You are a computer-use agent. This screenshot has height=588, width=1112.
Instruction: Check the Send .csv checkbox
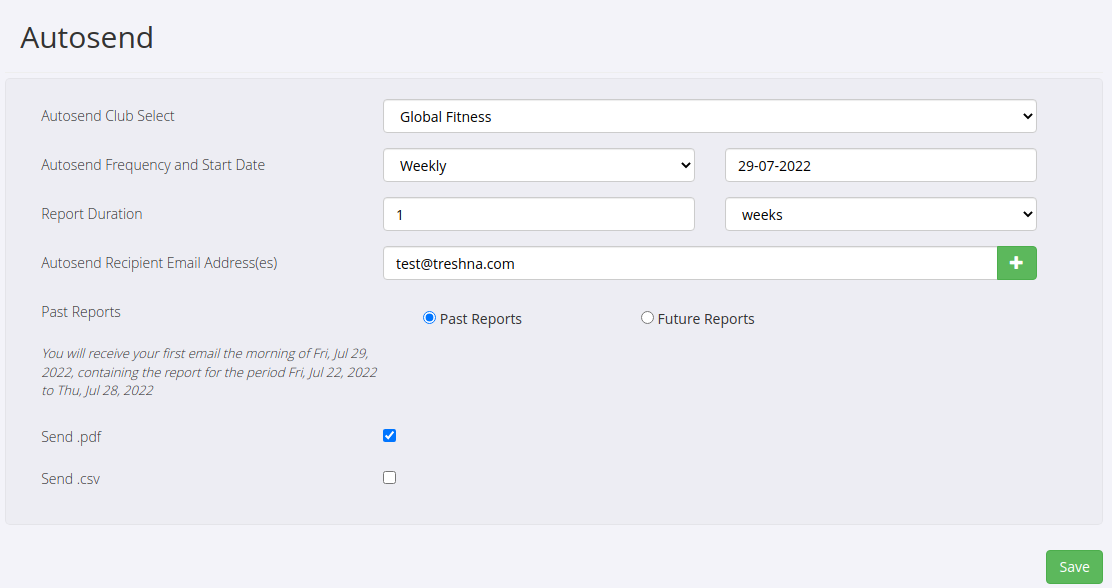point(389,477)
